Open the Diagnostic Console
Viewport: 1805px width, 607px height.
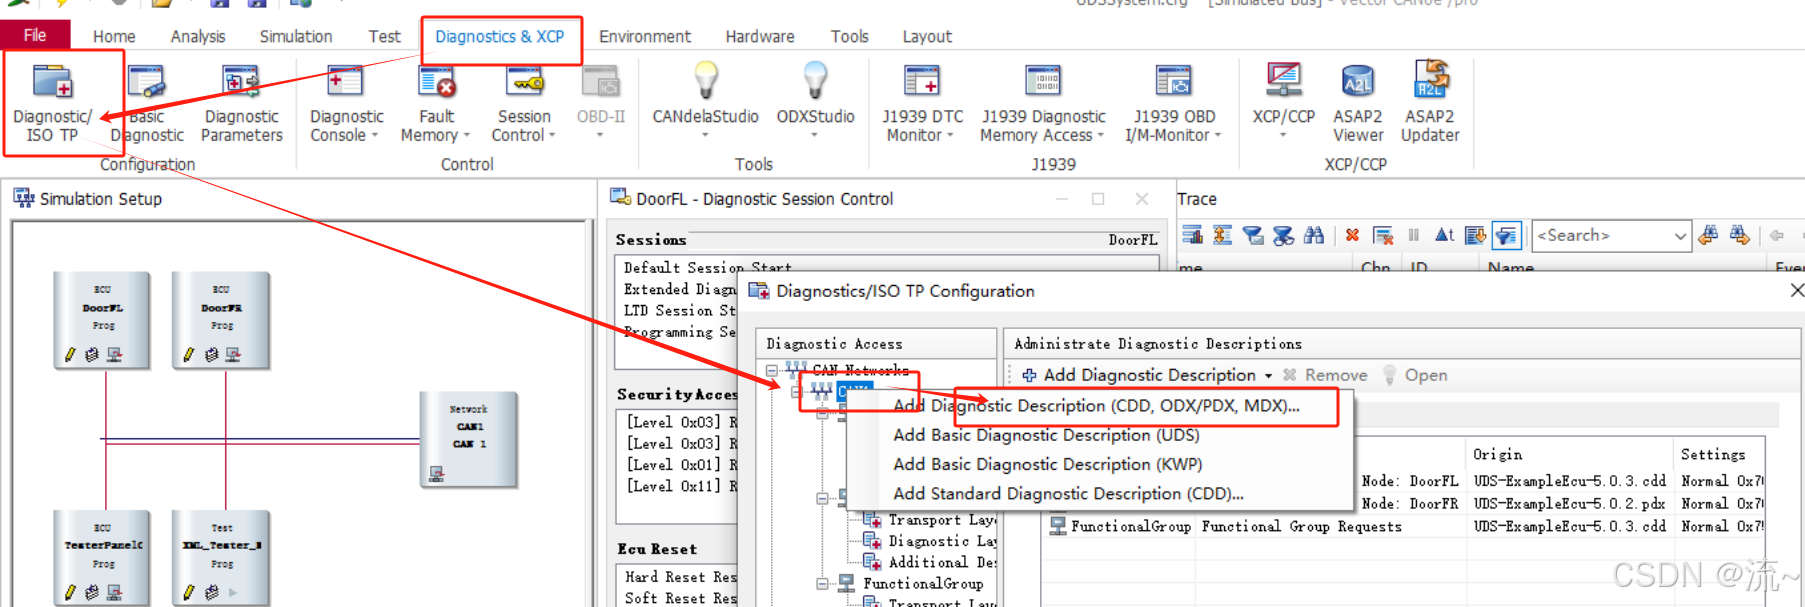point(346,104)
